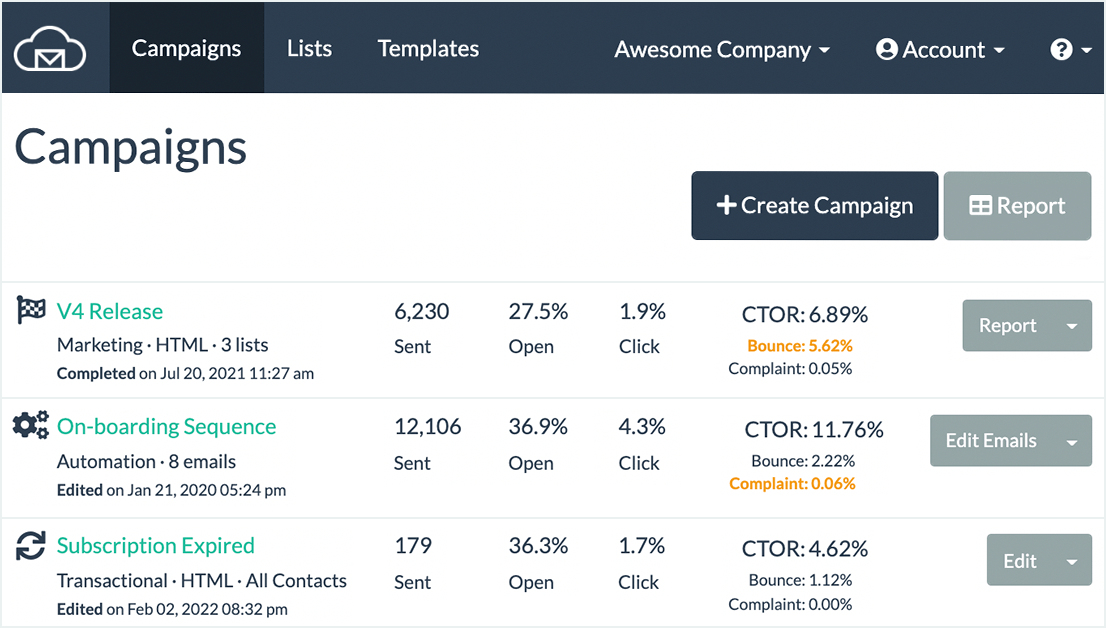Select the Campaigns navigation tab
Image resolution: width=1106 pixels, height=628 pixels.
click(186, 49)
